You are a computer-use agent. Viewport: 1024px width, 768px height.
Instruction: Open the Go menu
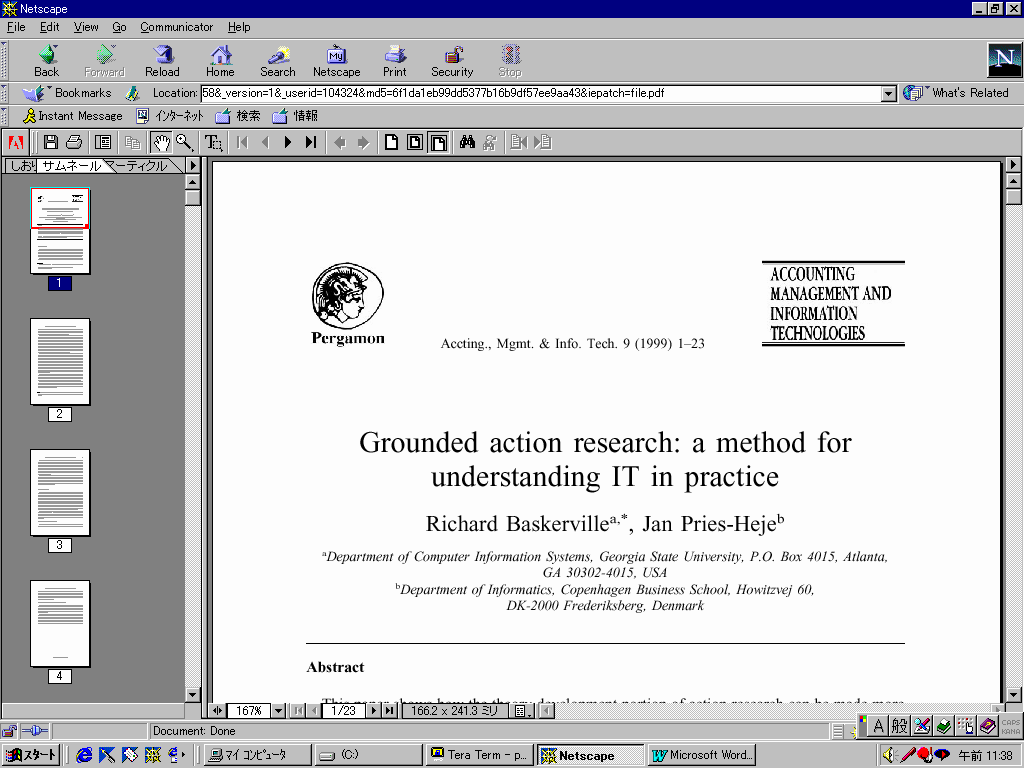tap(119, 27)
